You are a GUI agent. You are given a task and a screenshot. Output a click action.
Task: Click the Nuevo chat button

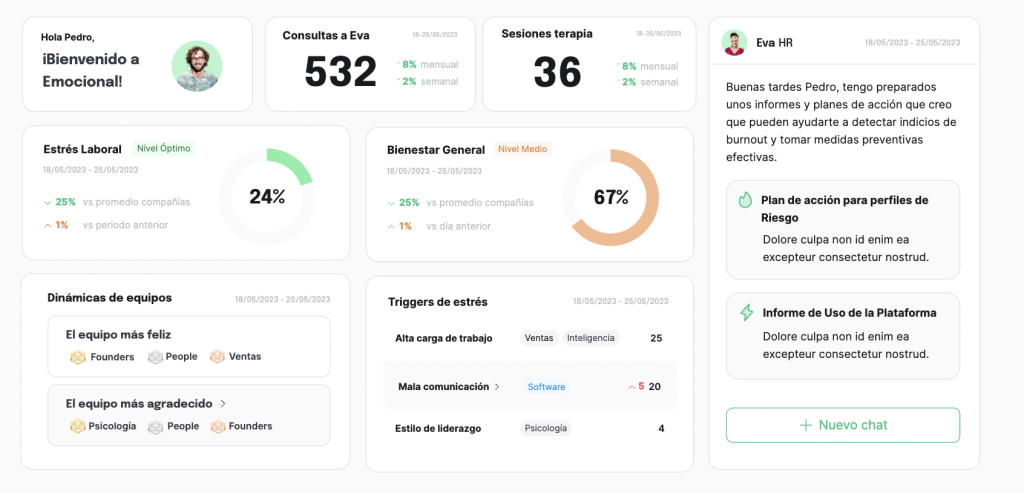tap(843, 425)
